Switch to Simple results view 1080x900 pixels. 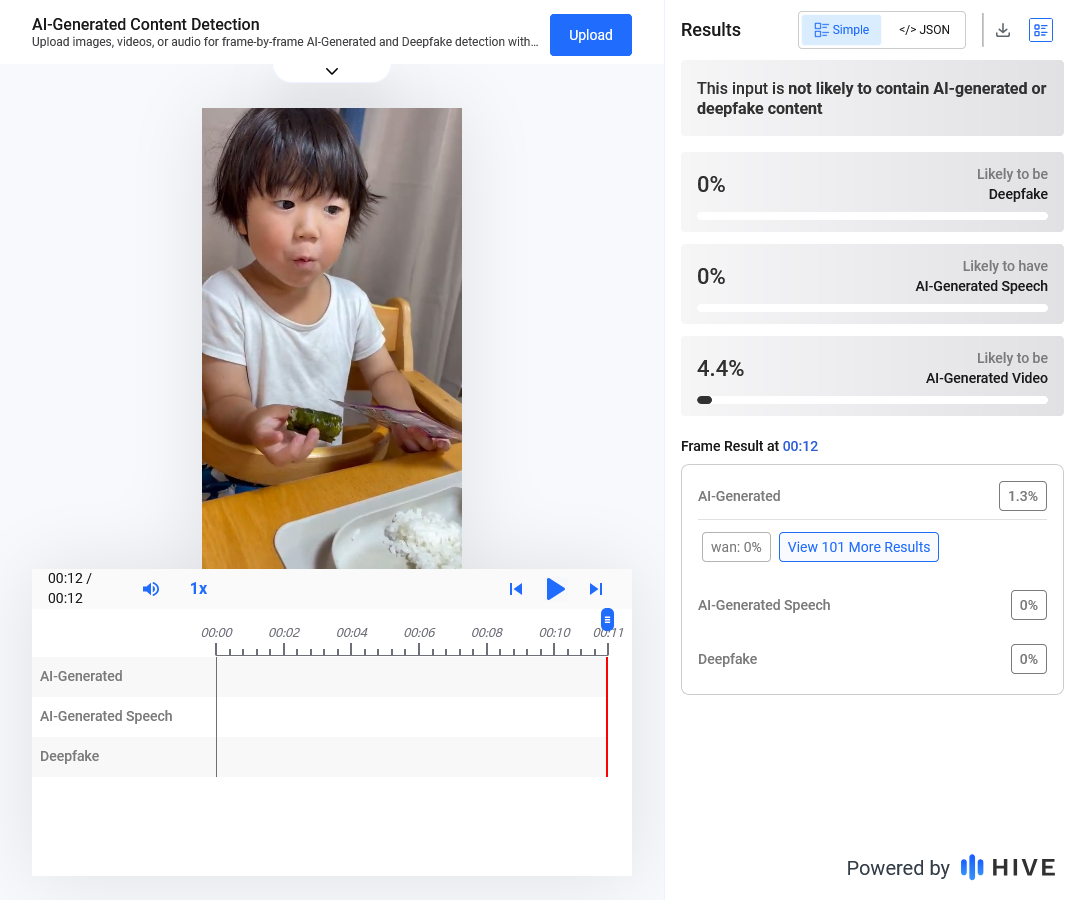pyautogui.click(x=841, y=30)
